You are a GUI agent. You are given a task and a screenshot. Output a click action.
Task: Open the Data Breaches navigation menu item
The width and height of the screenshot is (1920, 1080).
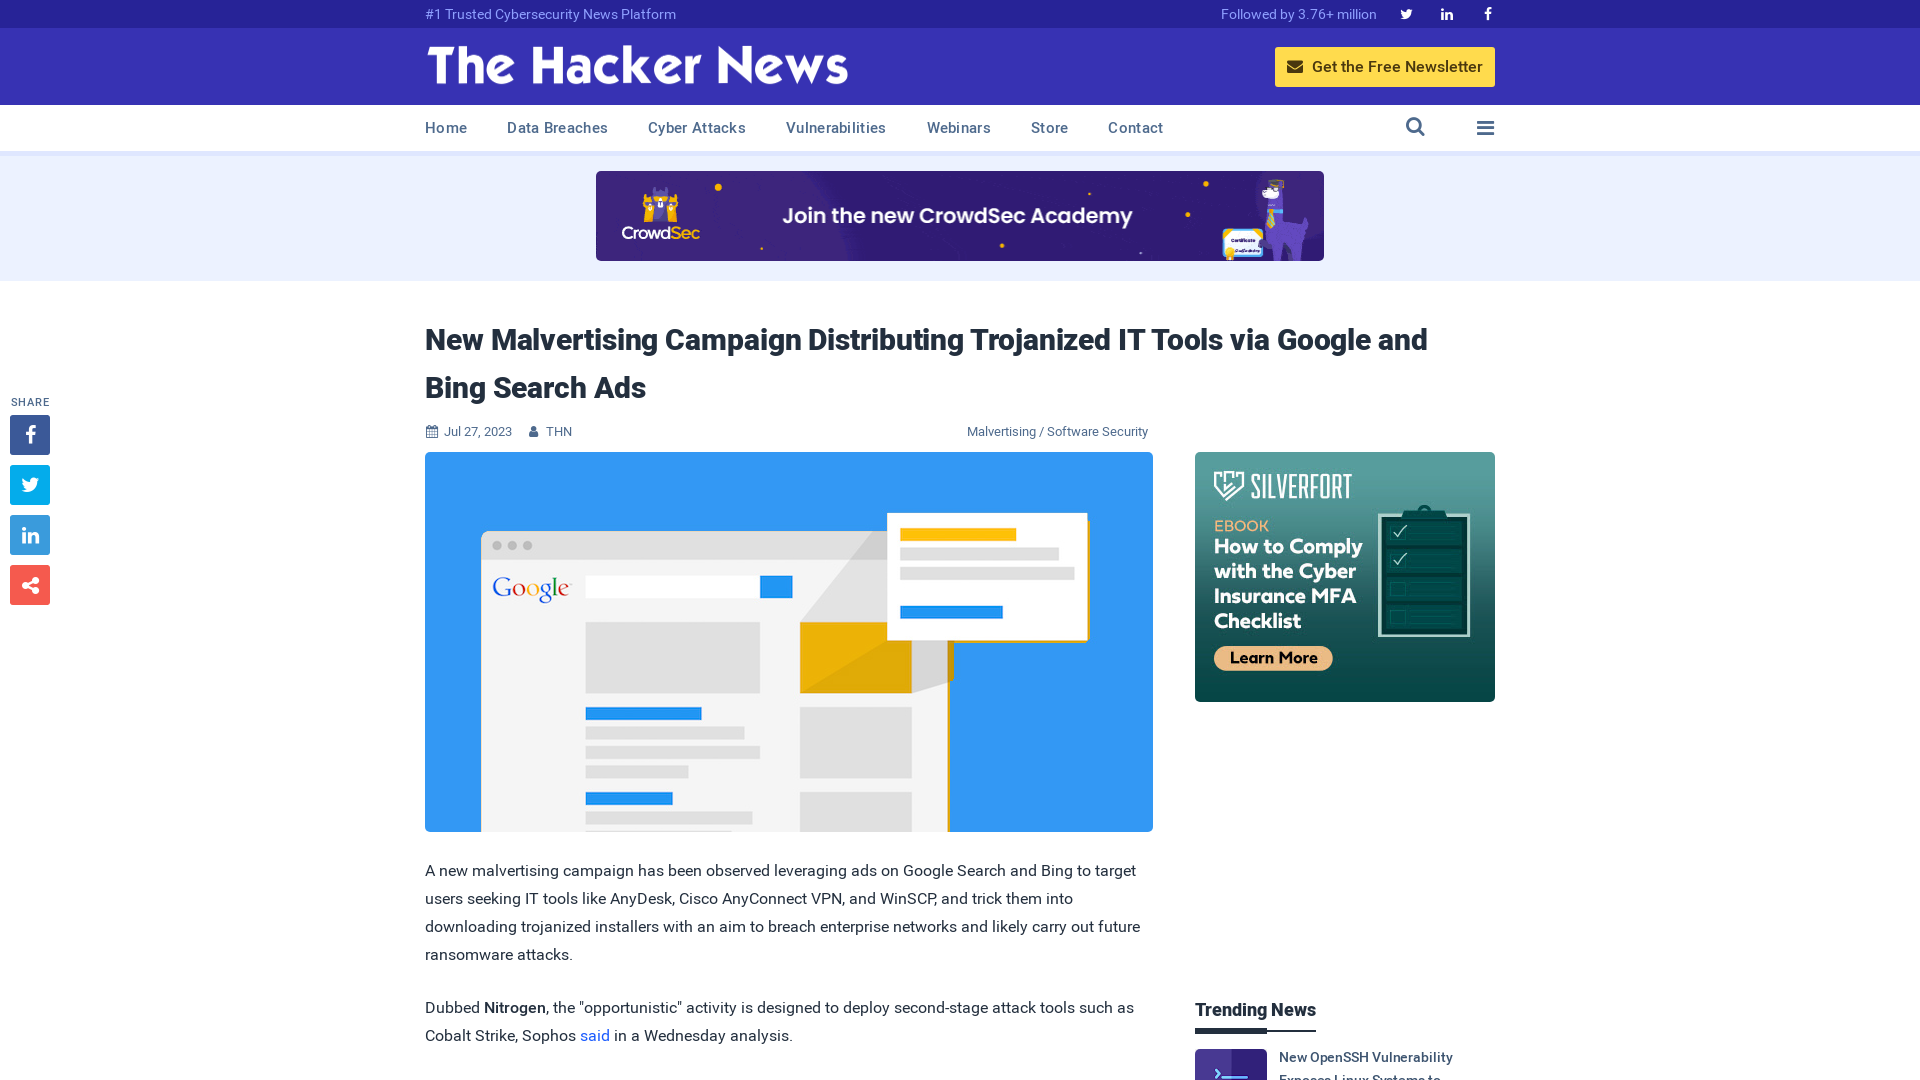pos(556,127)
